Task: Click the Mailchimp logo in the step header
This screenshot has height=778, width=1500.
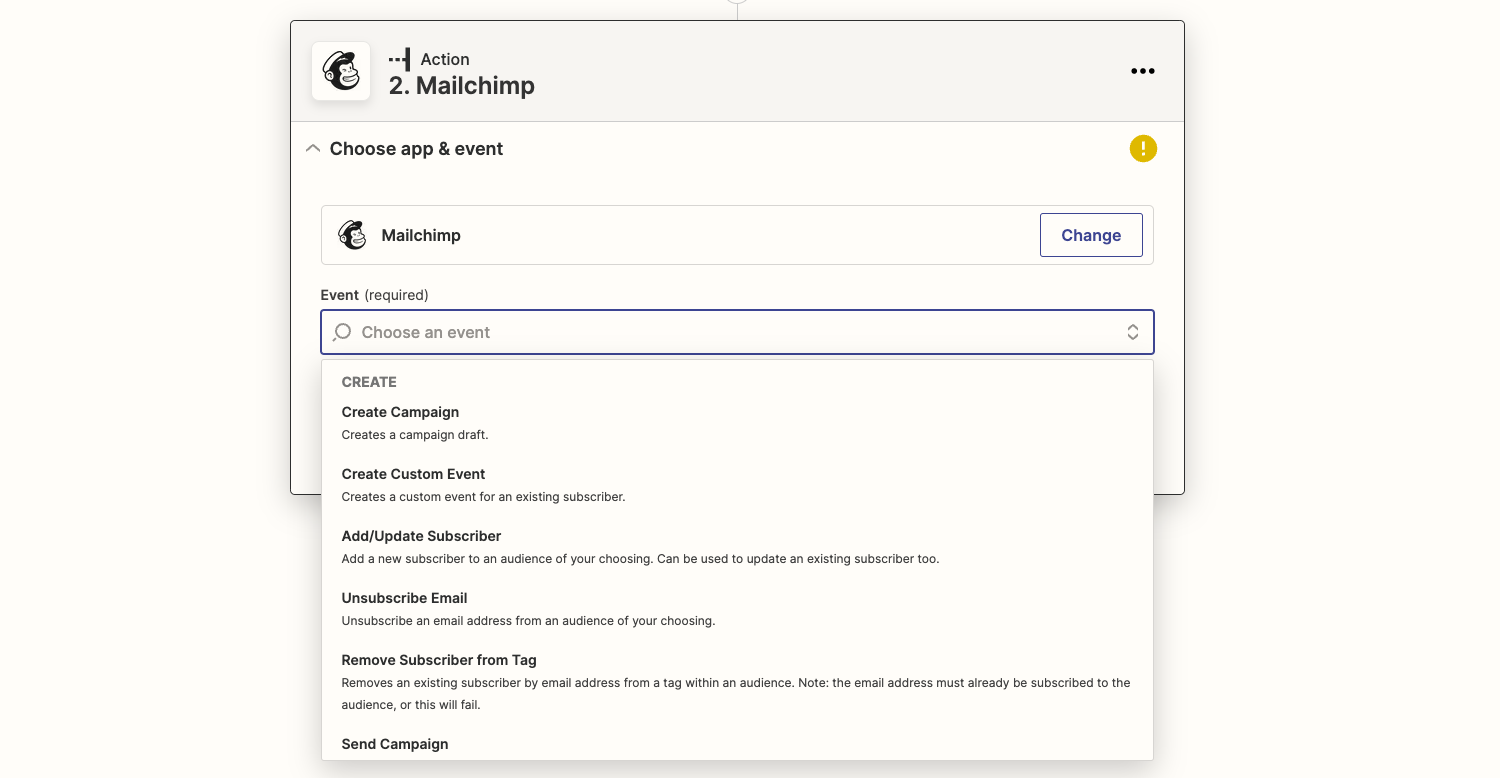Action: click(x=341, y=71)
